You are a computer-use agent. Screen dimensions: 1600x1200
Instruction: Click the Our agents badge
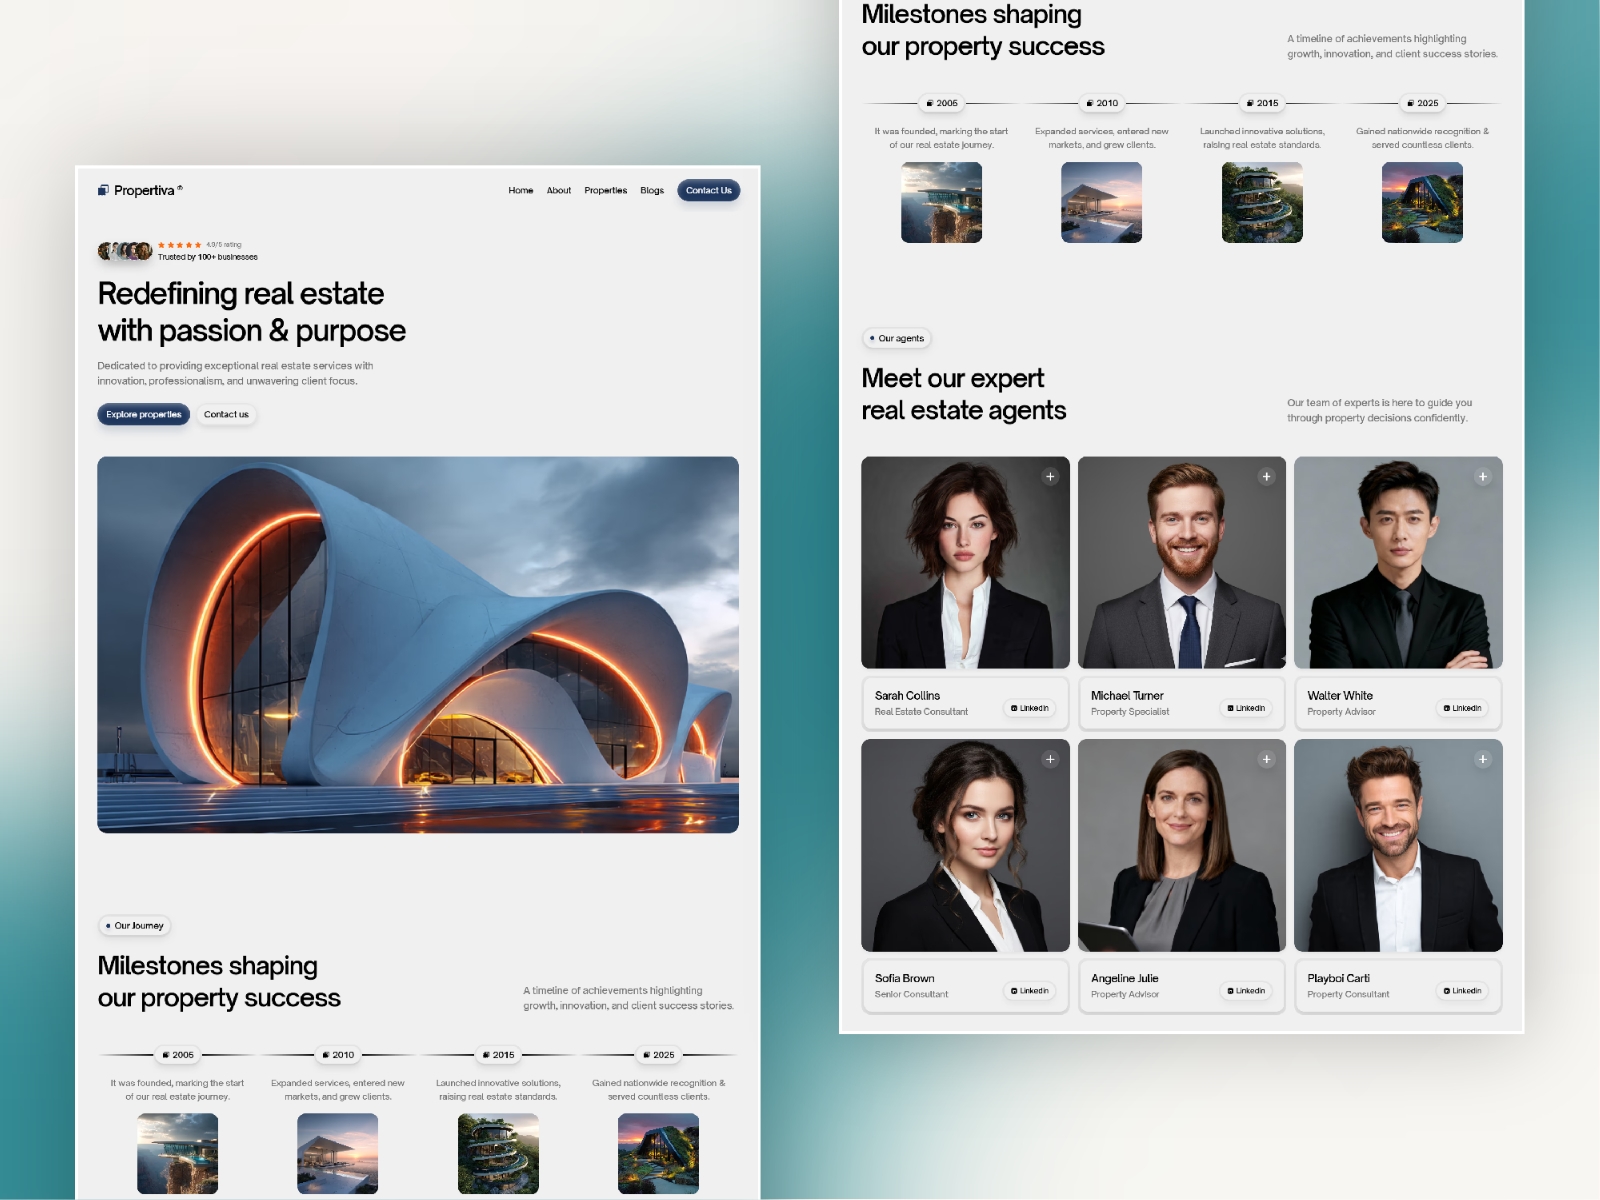point(898,338)
